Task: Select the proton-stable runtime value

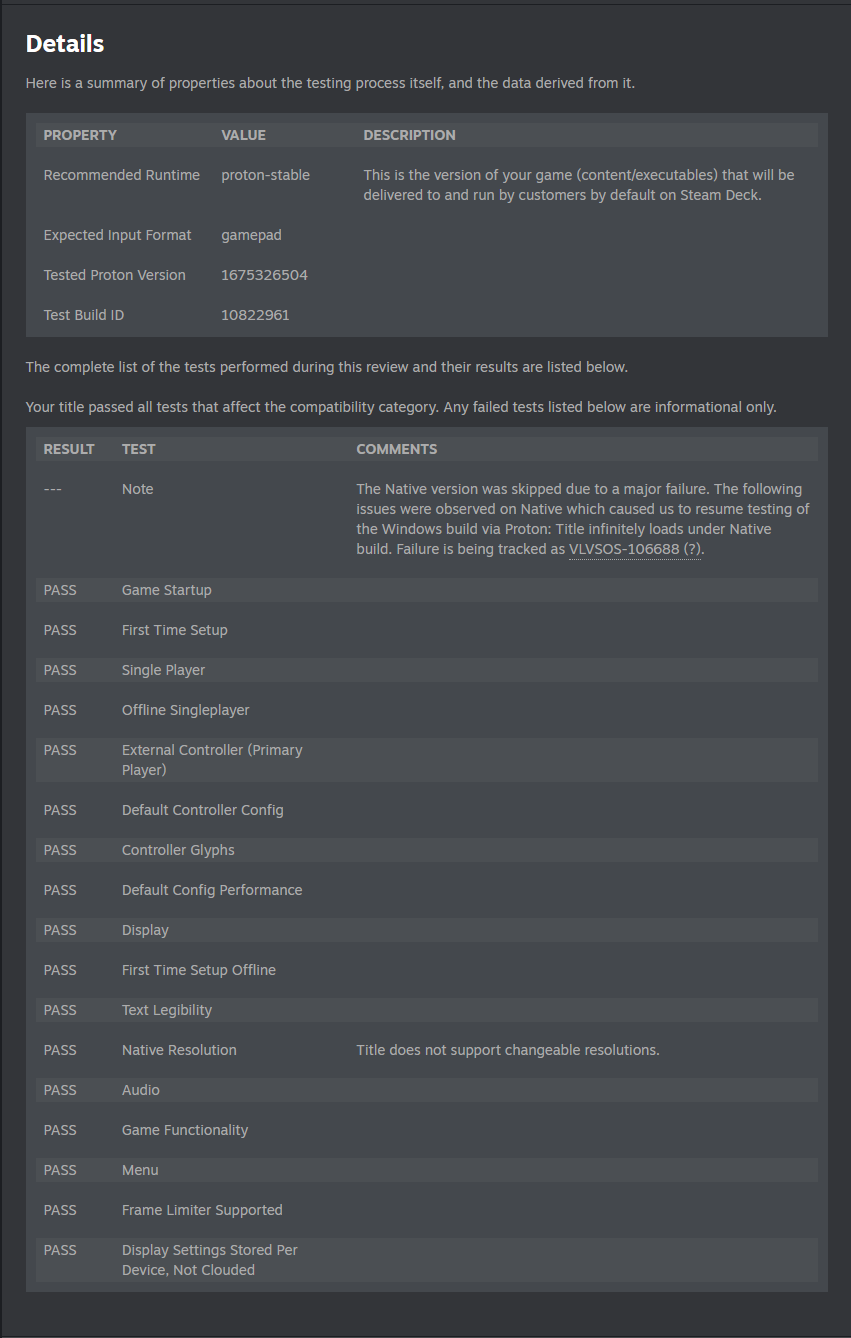Action: point(265,175)
